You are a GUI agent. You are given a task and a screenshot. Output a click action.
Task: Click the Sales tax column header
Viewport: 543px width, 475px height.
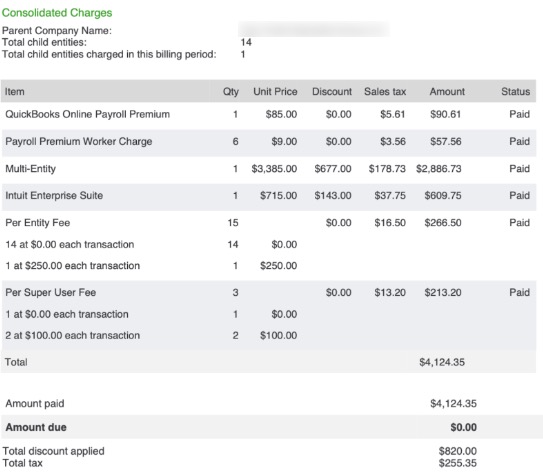click(385, 92)
